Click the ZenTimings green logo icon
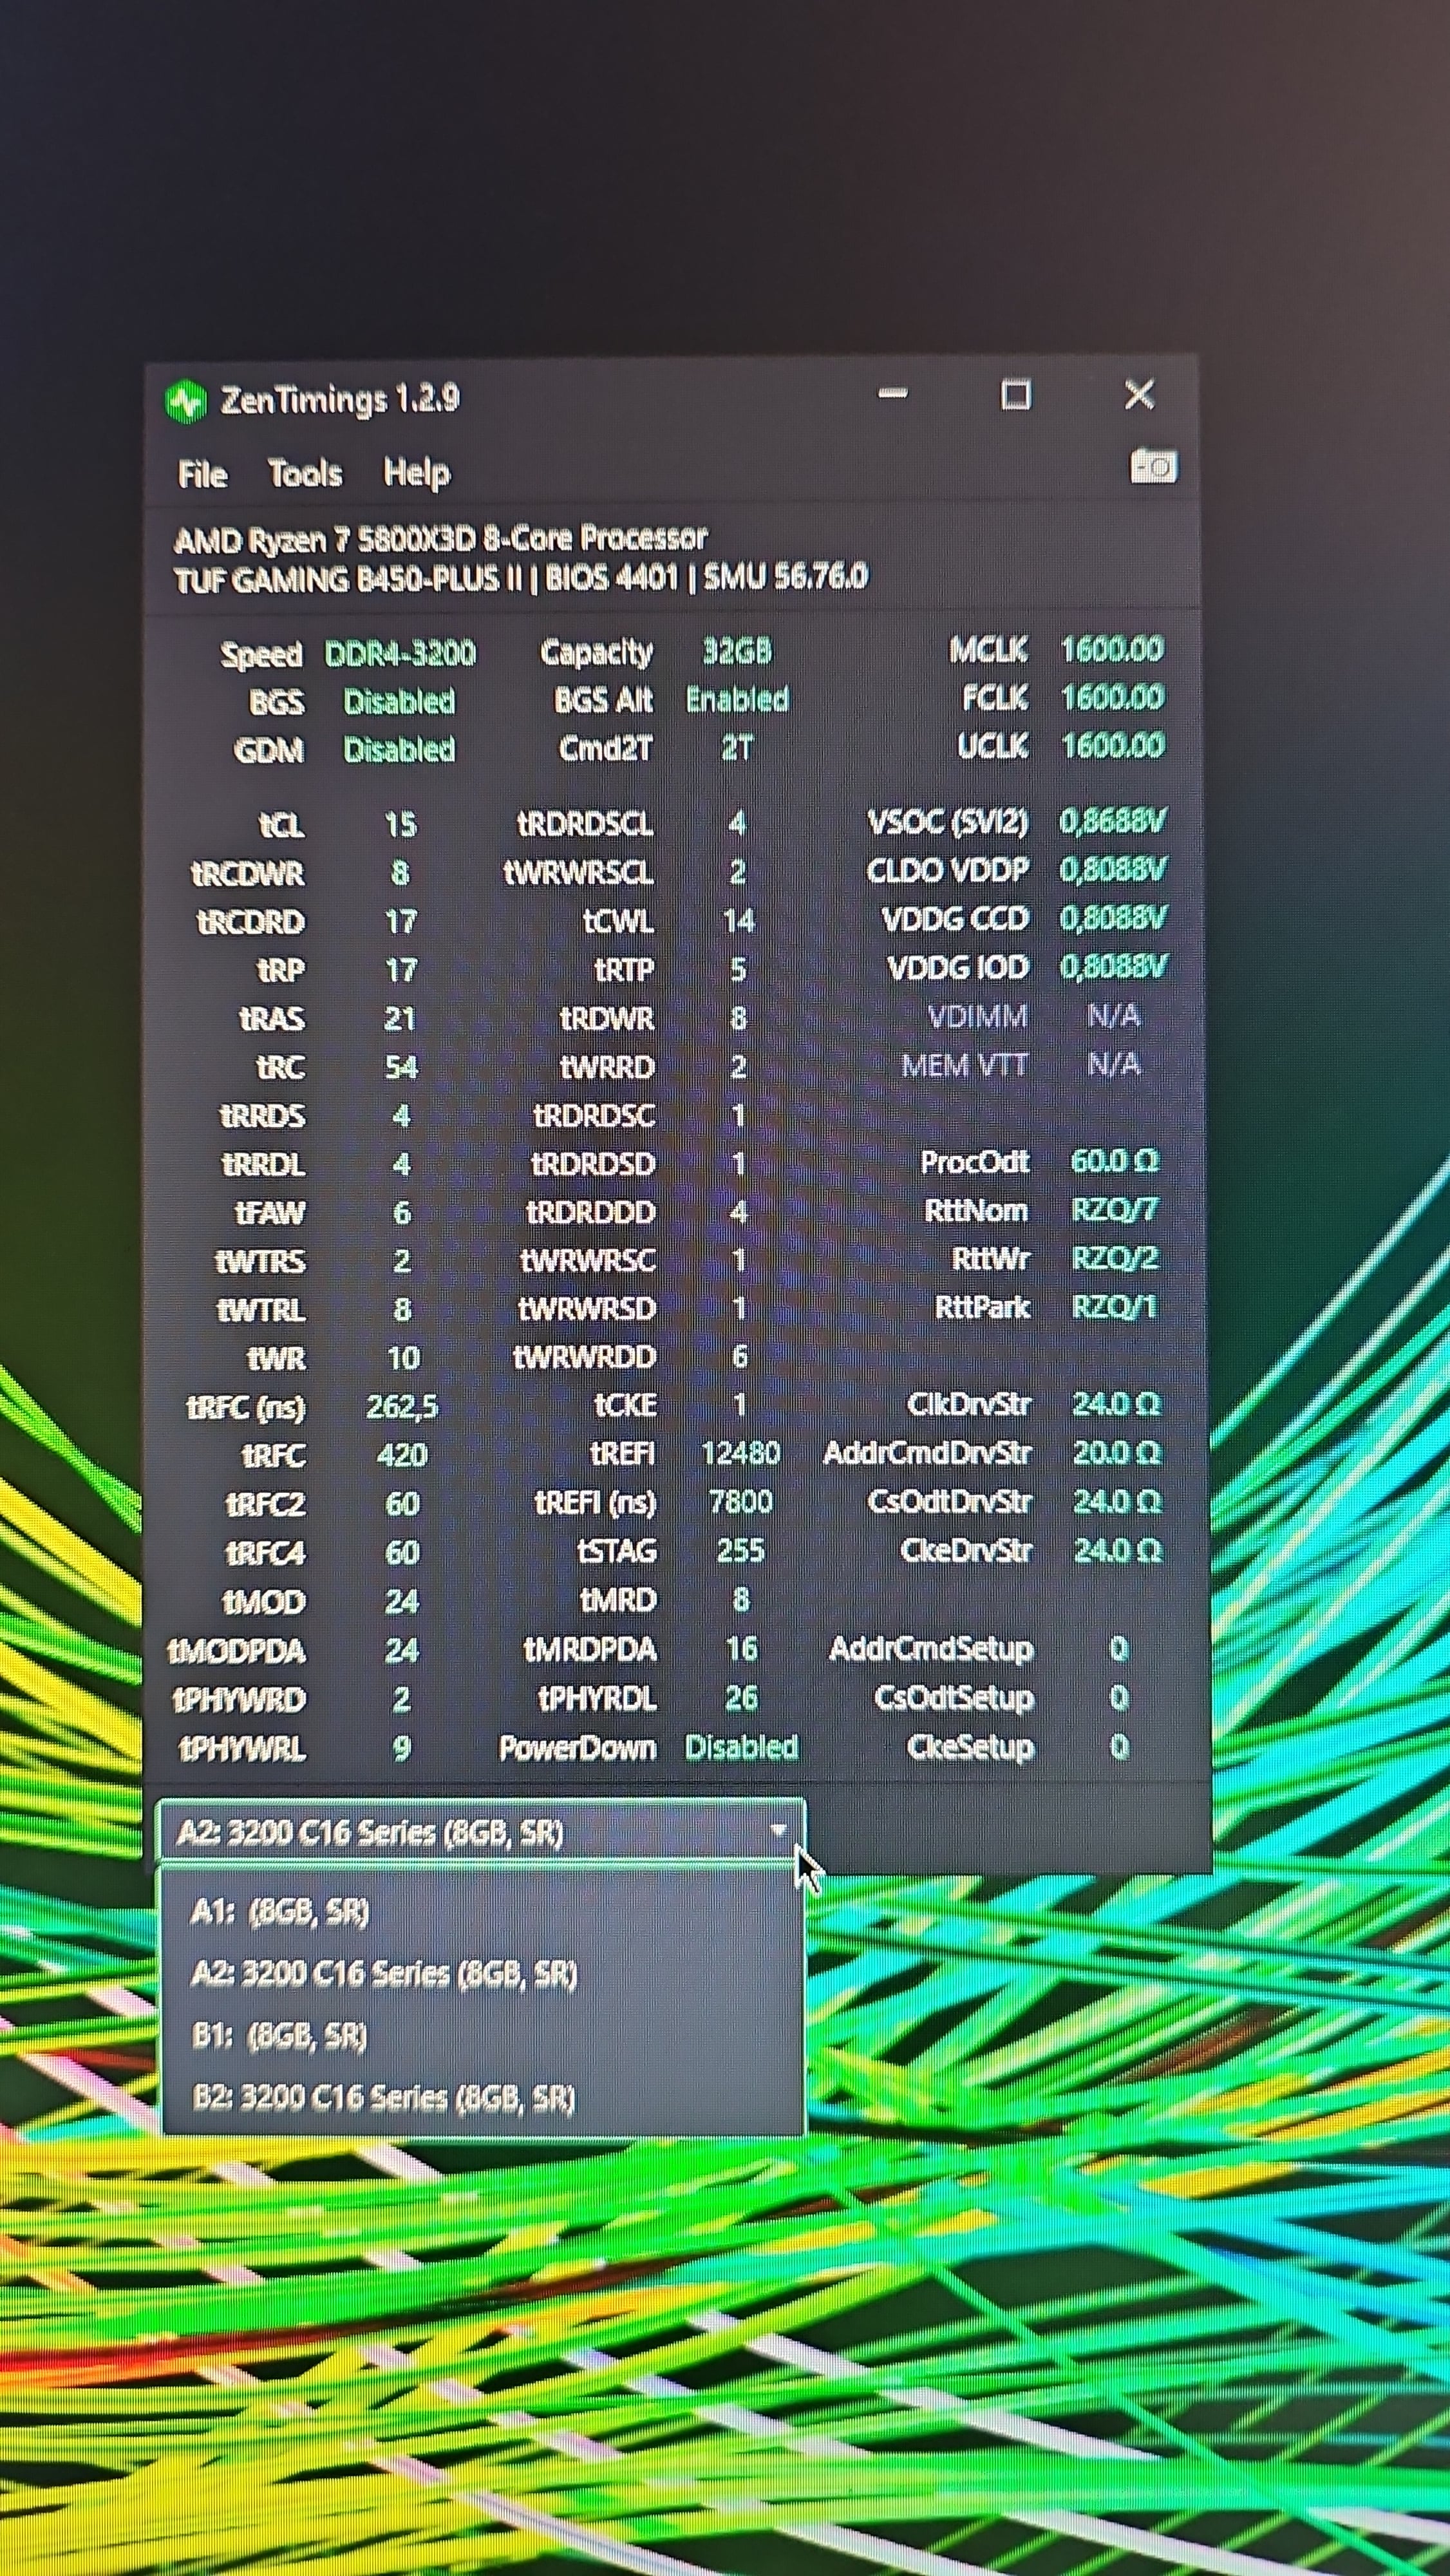1450x2576 pixels. [x=185, y=402]
